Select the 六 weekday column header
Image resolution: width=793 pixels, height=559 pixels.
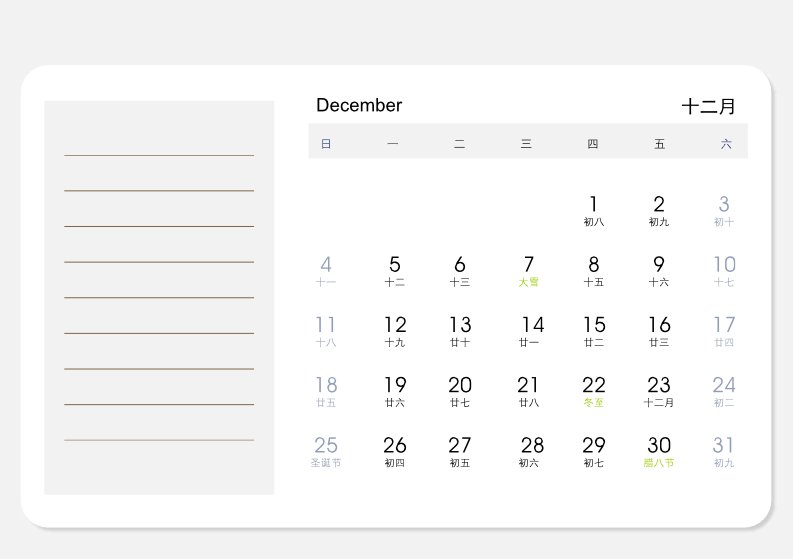coord(726,144)
